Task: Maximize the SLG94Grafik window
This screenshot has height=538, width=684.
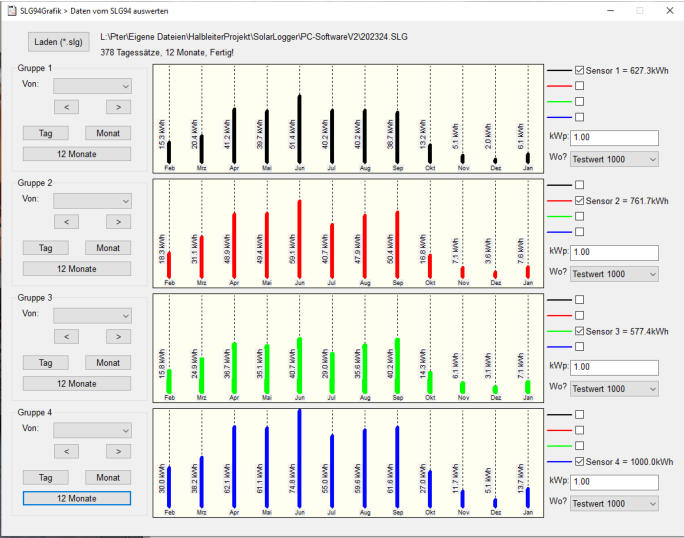Action: [639, 10]
